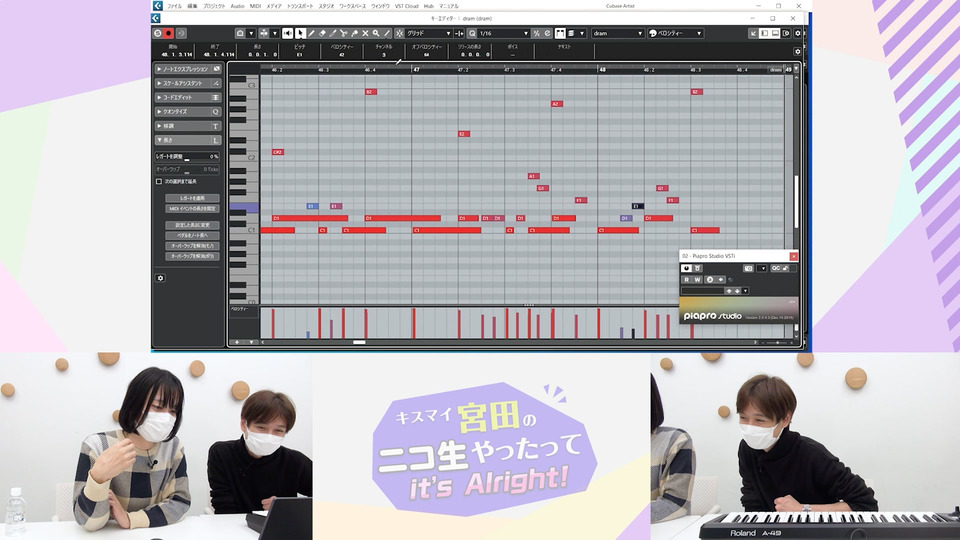Select the Mute X tool
960x540 pixels.
point(366,33)
